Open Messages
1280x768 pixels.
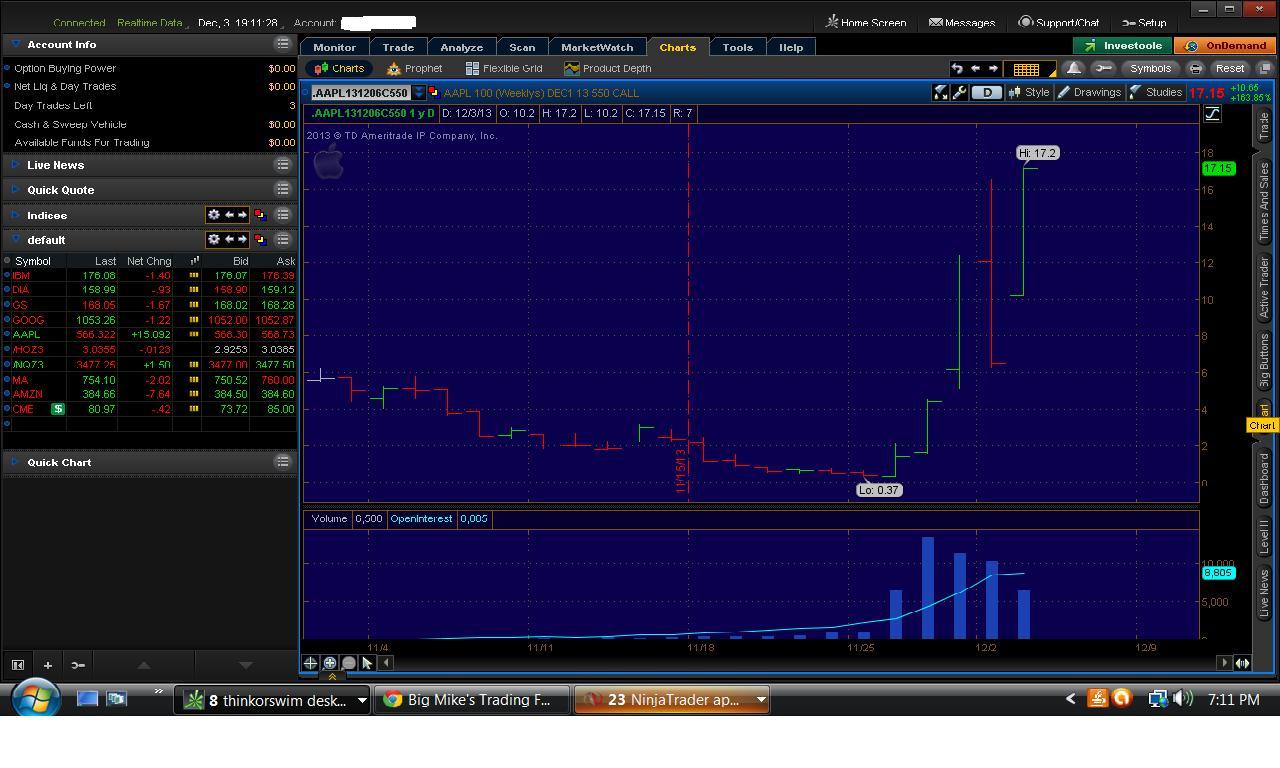(962, 22)
